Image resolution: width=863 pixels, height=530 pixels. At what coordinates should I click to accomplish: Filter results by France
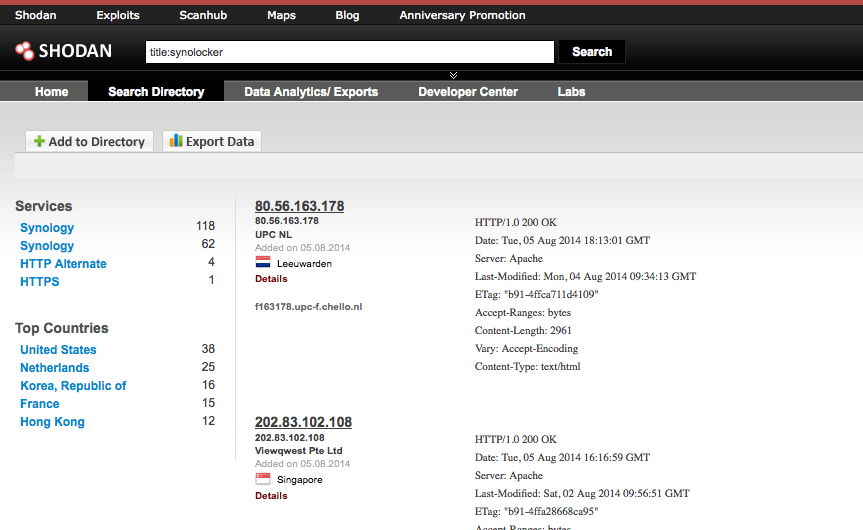[x=40, y=403]
